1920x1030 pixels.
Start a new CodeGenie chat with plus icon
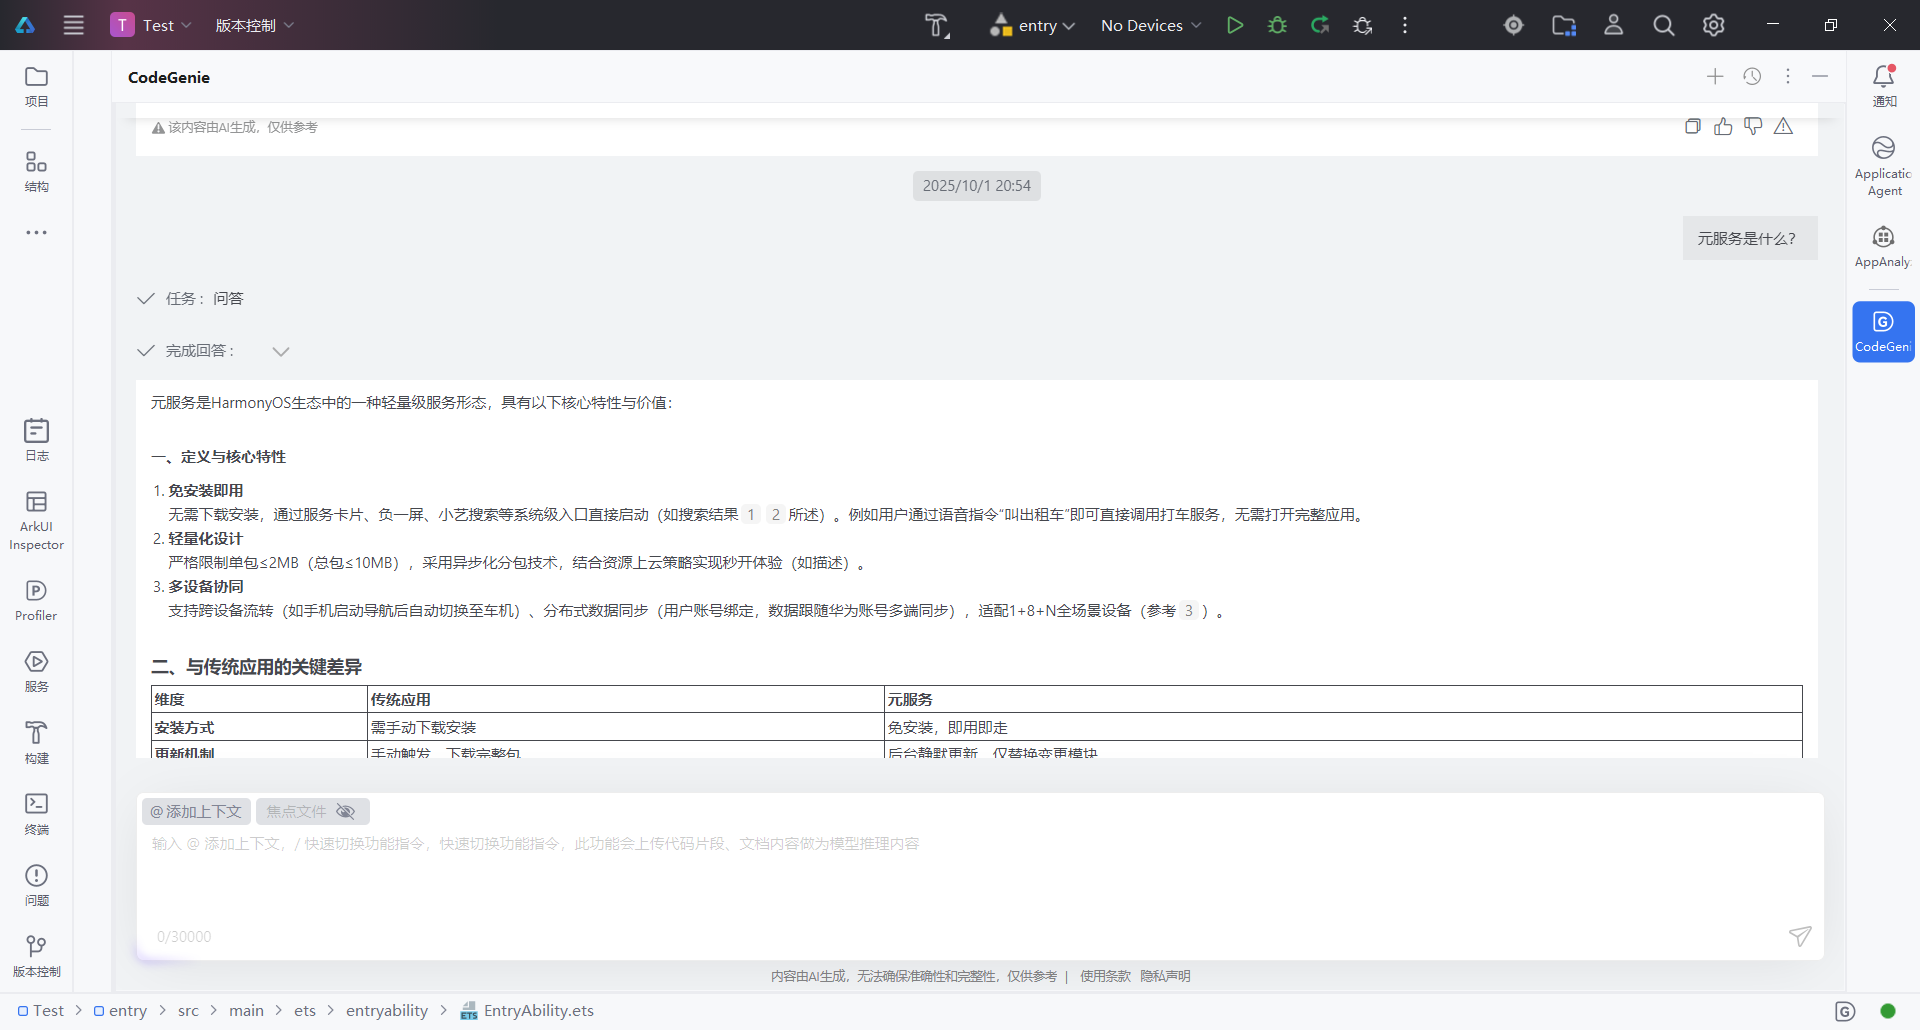pos(1715,76)
